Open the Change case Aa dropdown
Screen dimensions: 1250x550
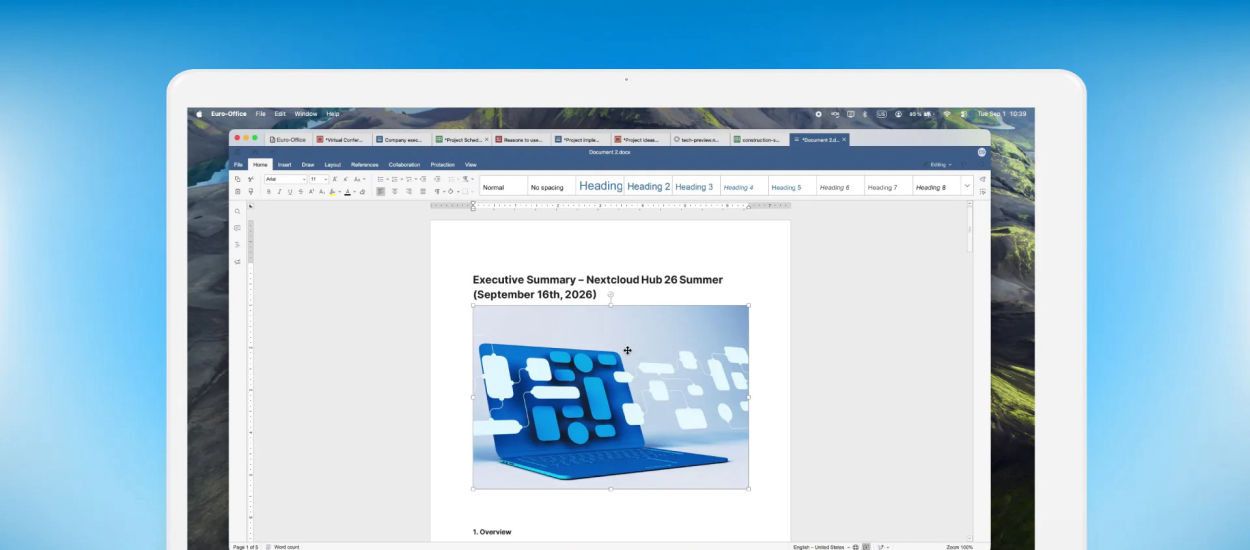coord(359,179)
